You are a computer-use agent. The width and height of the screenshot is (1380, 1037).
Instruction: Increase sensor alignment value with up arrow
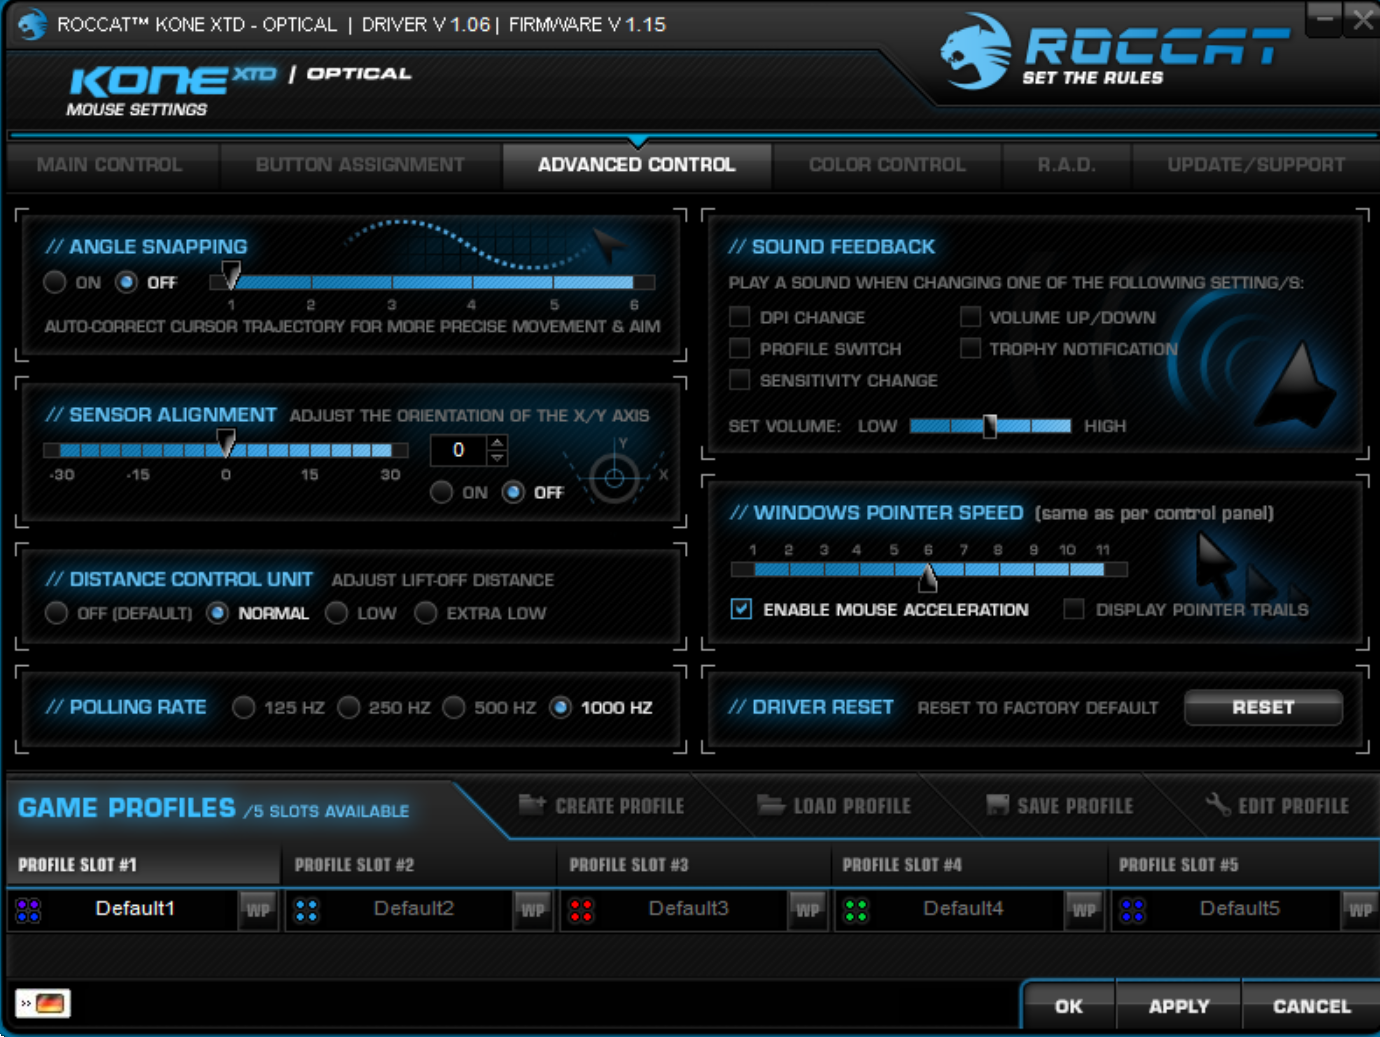[497, 442]
